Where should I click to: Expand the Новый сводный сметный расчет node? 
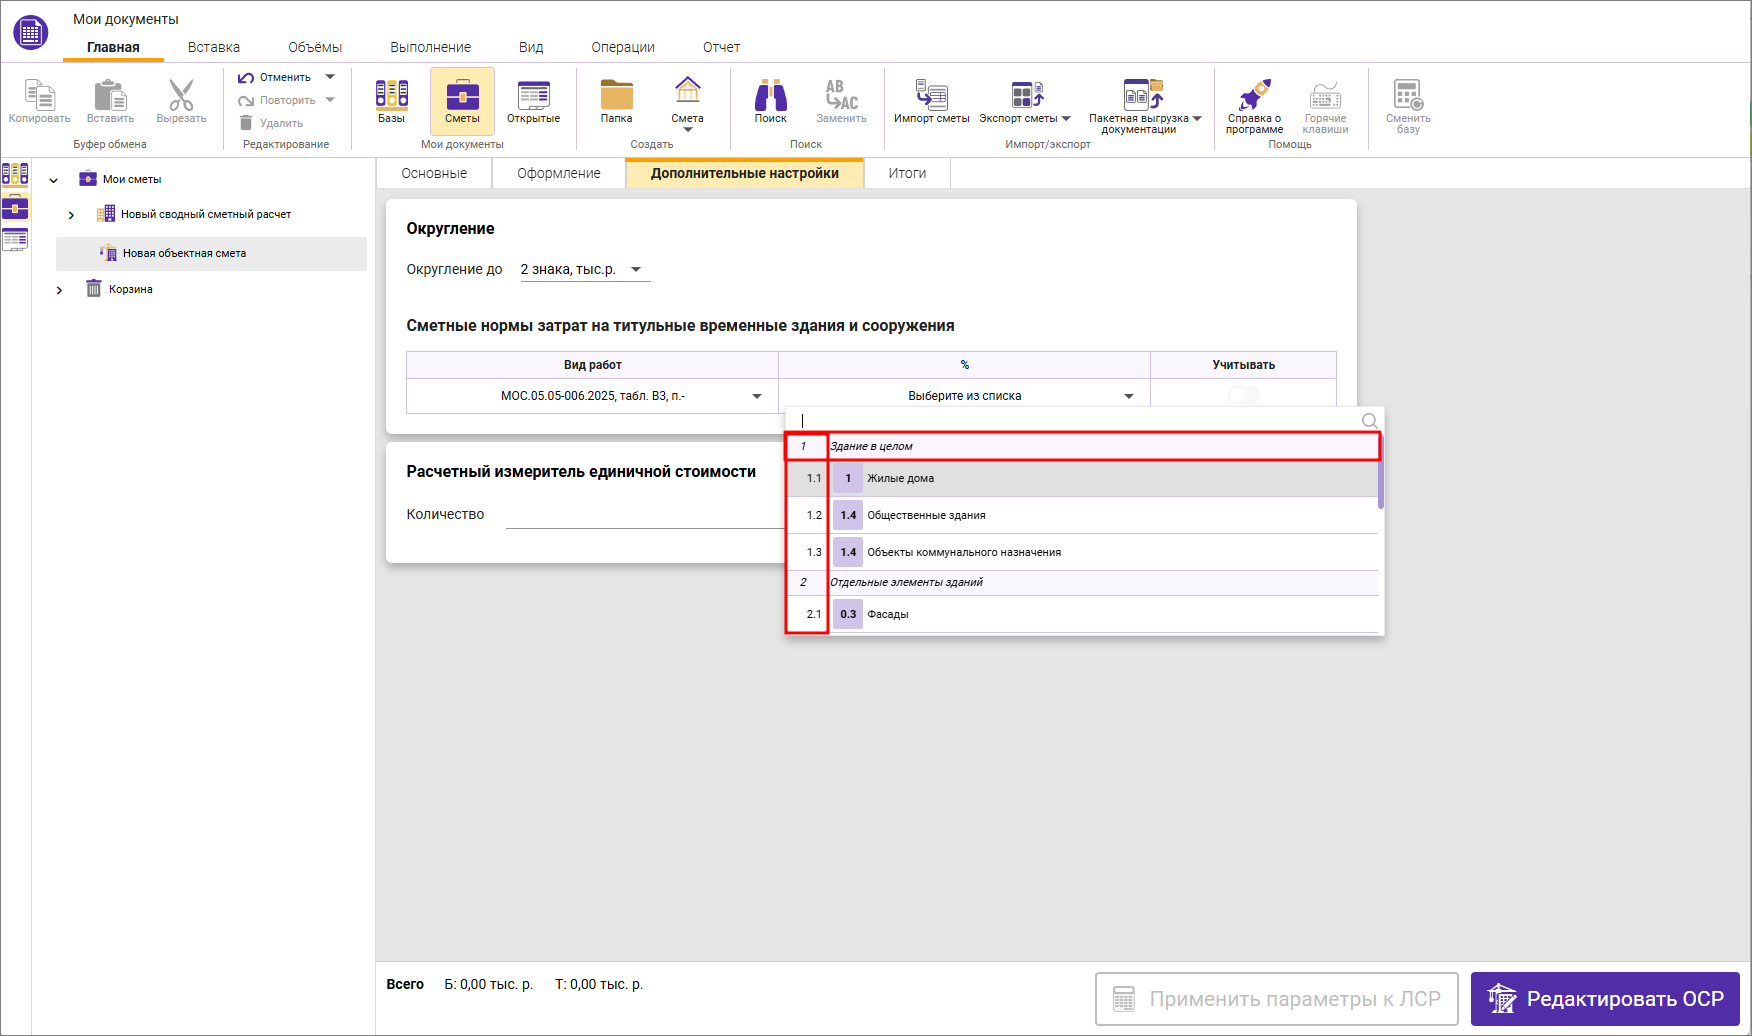click(x=71, y=215)
